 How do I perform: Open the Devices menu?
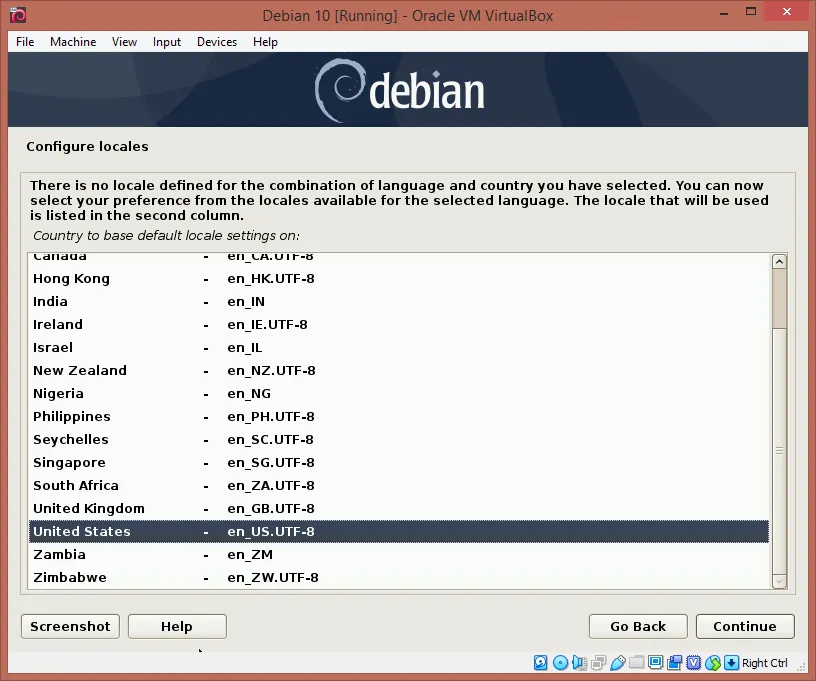tap(217, 42)
